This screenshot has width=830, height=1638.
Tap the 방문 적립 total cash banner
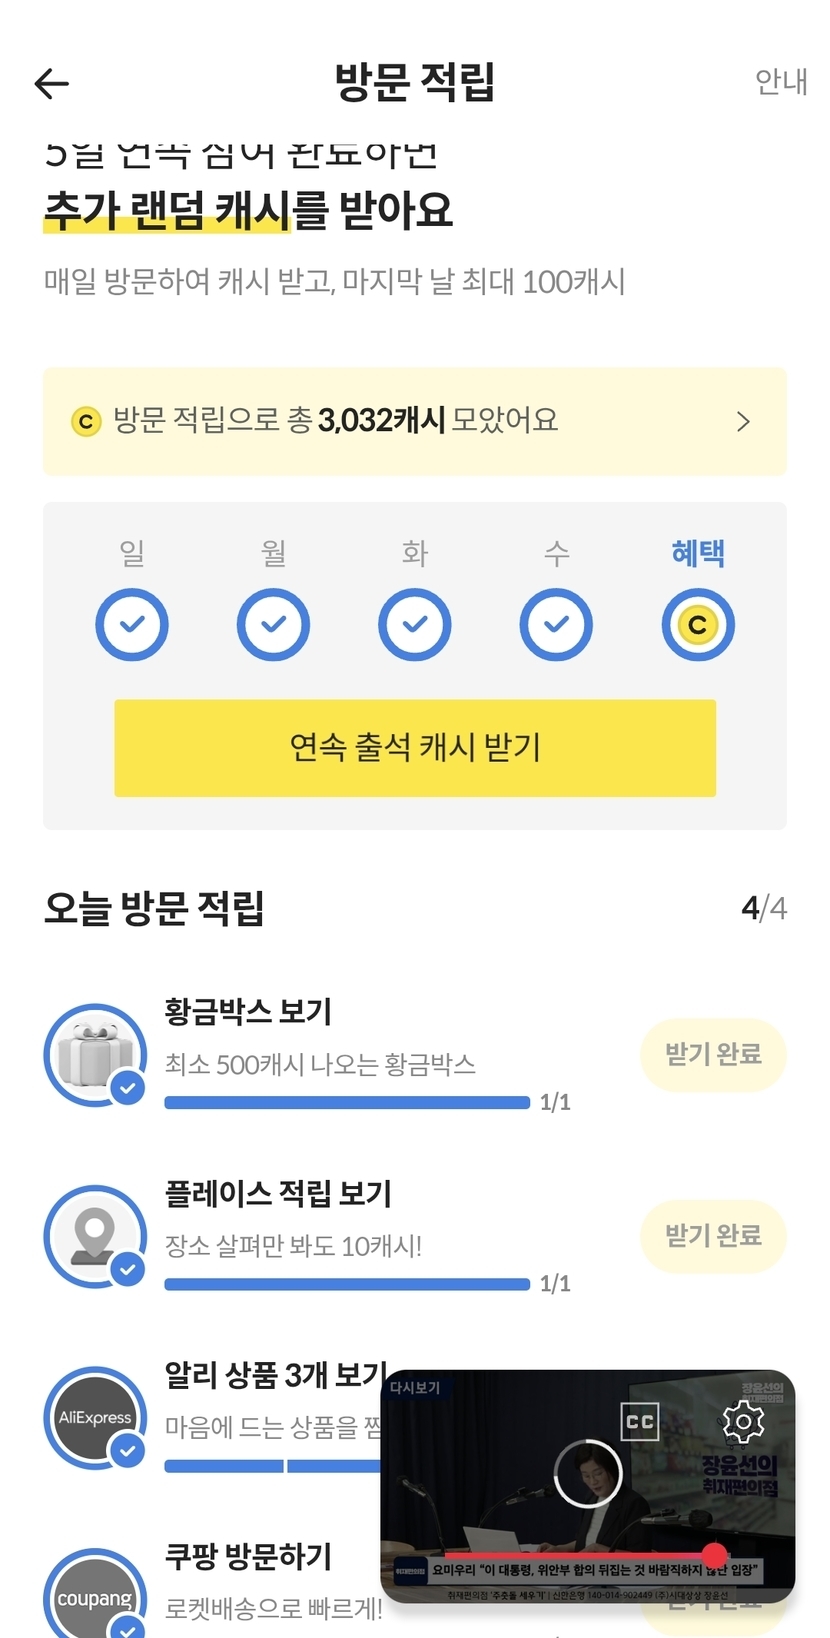[400, 422]
